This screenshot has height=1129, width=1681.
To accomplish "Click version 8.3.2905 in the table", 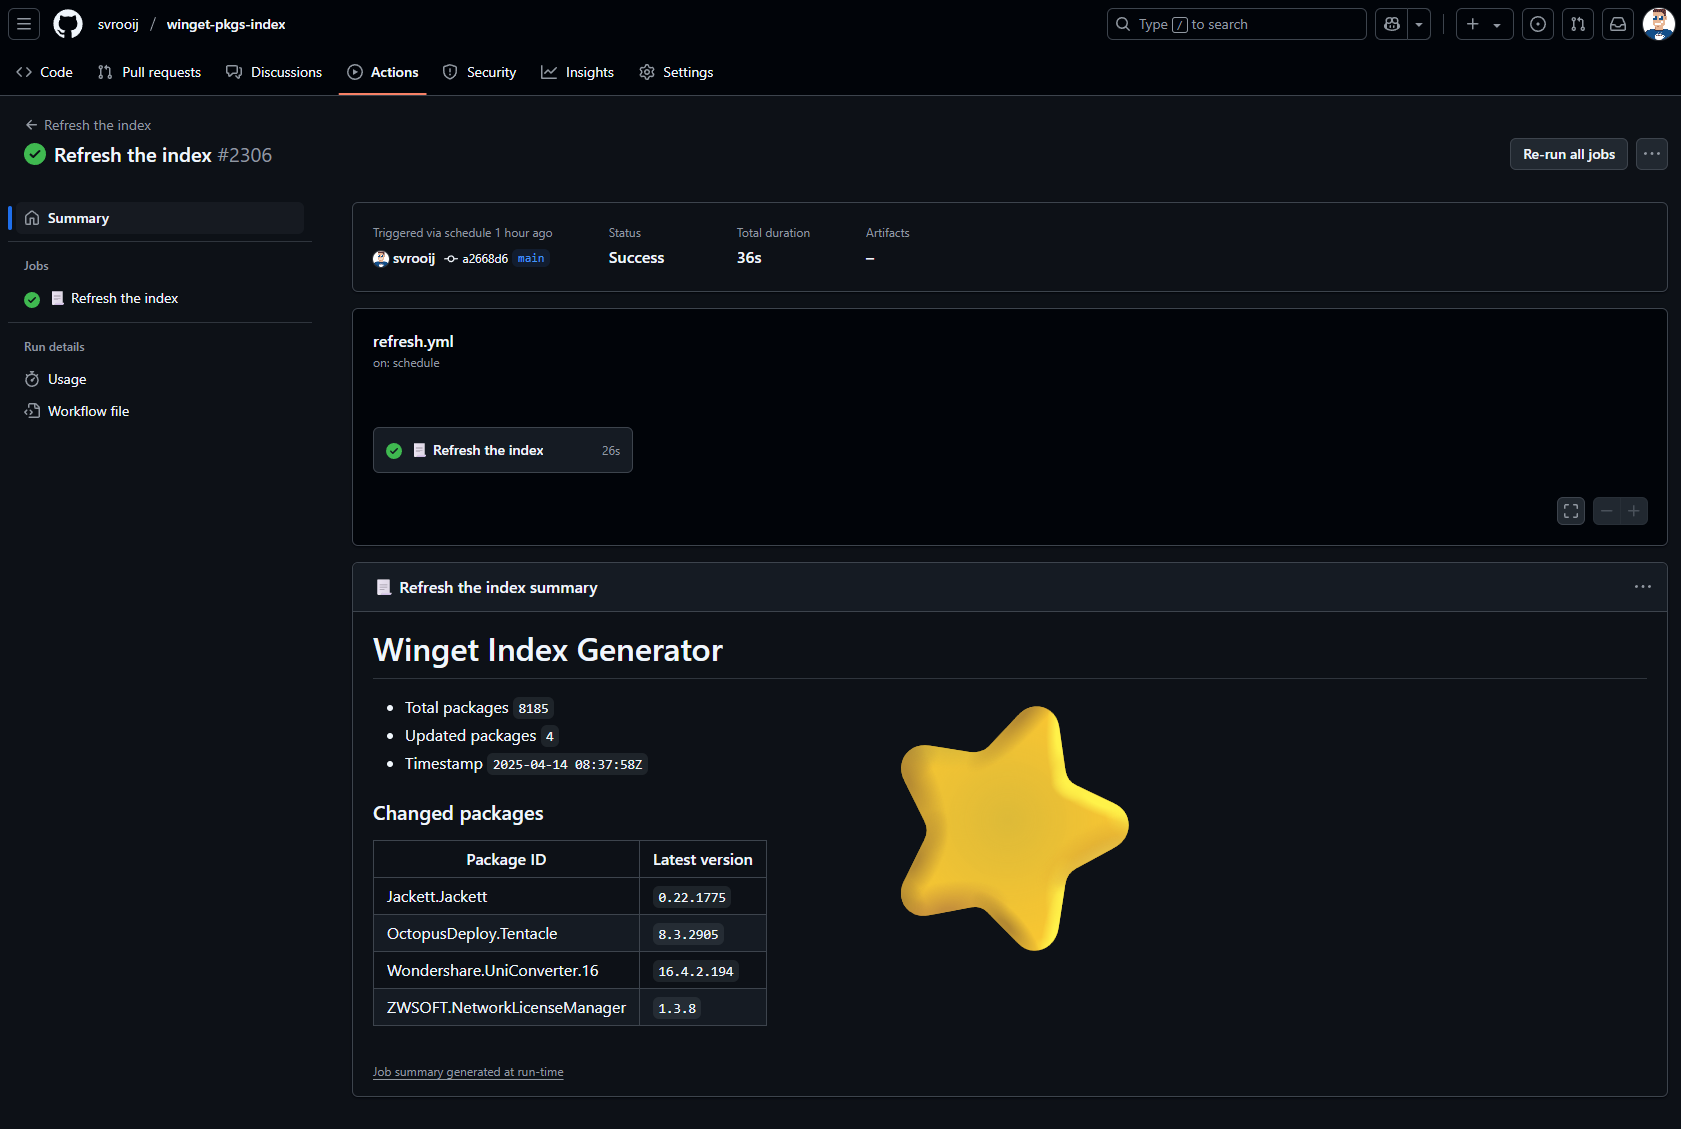I will pyautogui.click(x=688, y=935).
